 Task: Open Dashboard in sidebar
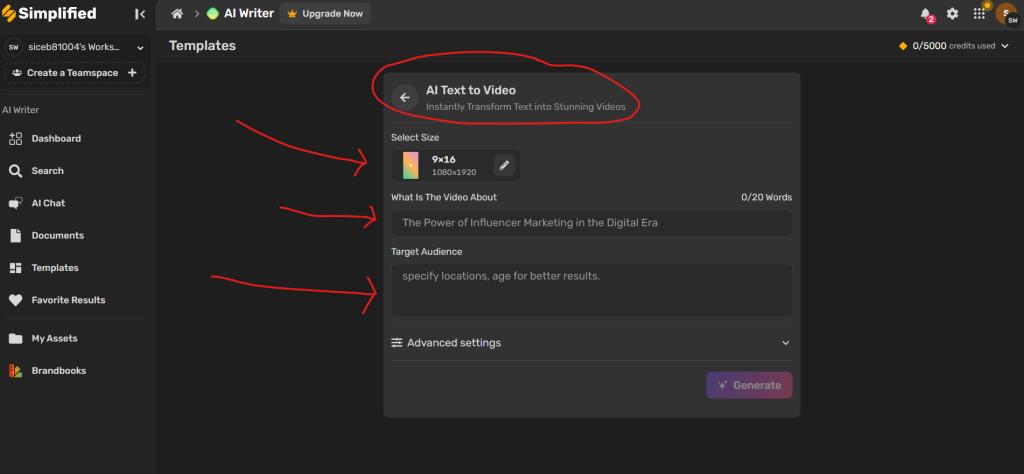(56, 138)
